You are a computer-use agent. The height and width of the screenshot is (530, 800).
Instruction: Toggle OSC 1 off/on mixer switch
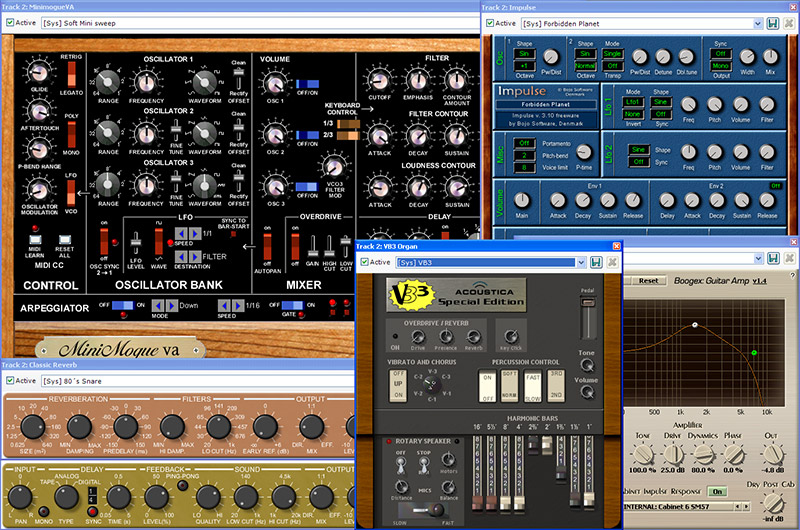coord(308,84)
